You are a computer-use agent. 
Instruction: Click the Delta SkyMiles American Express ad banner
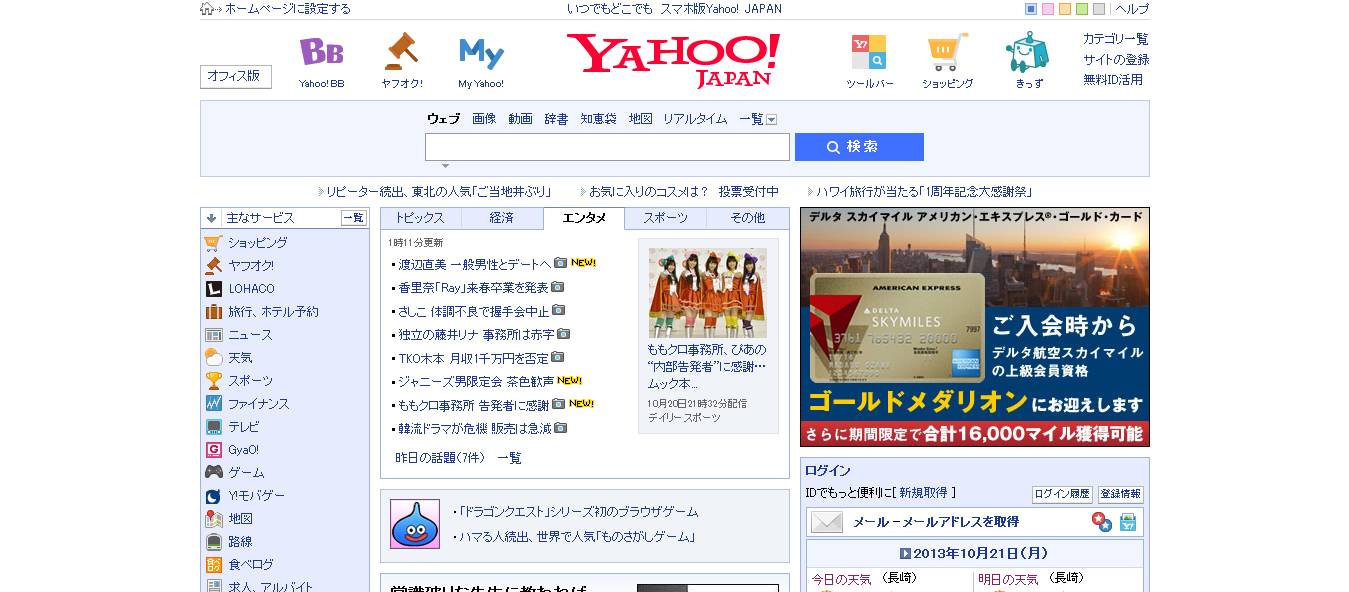pos(975,327)
